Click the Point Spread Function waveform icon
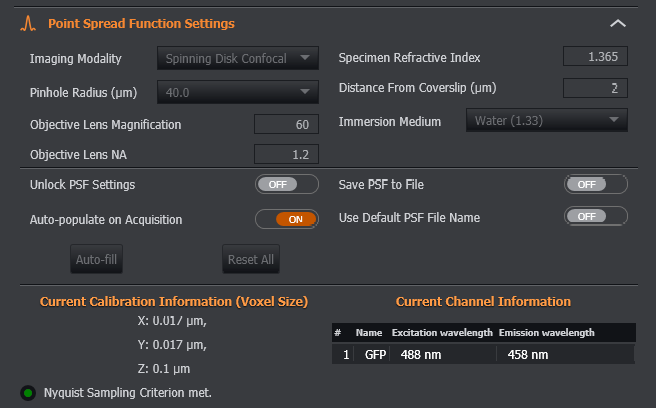This screenshot has height=409, width=656. coord(29,22)
